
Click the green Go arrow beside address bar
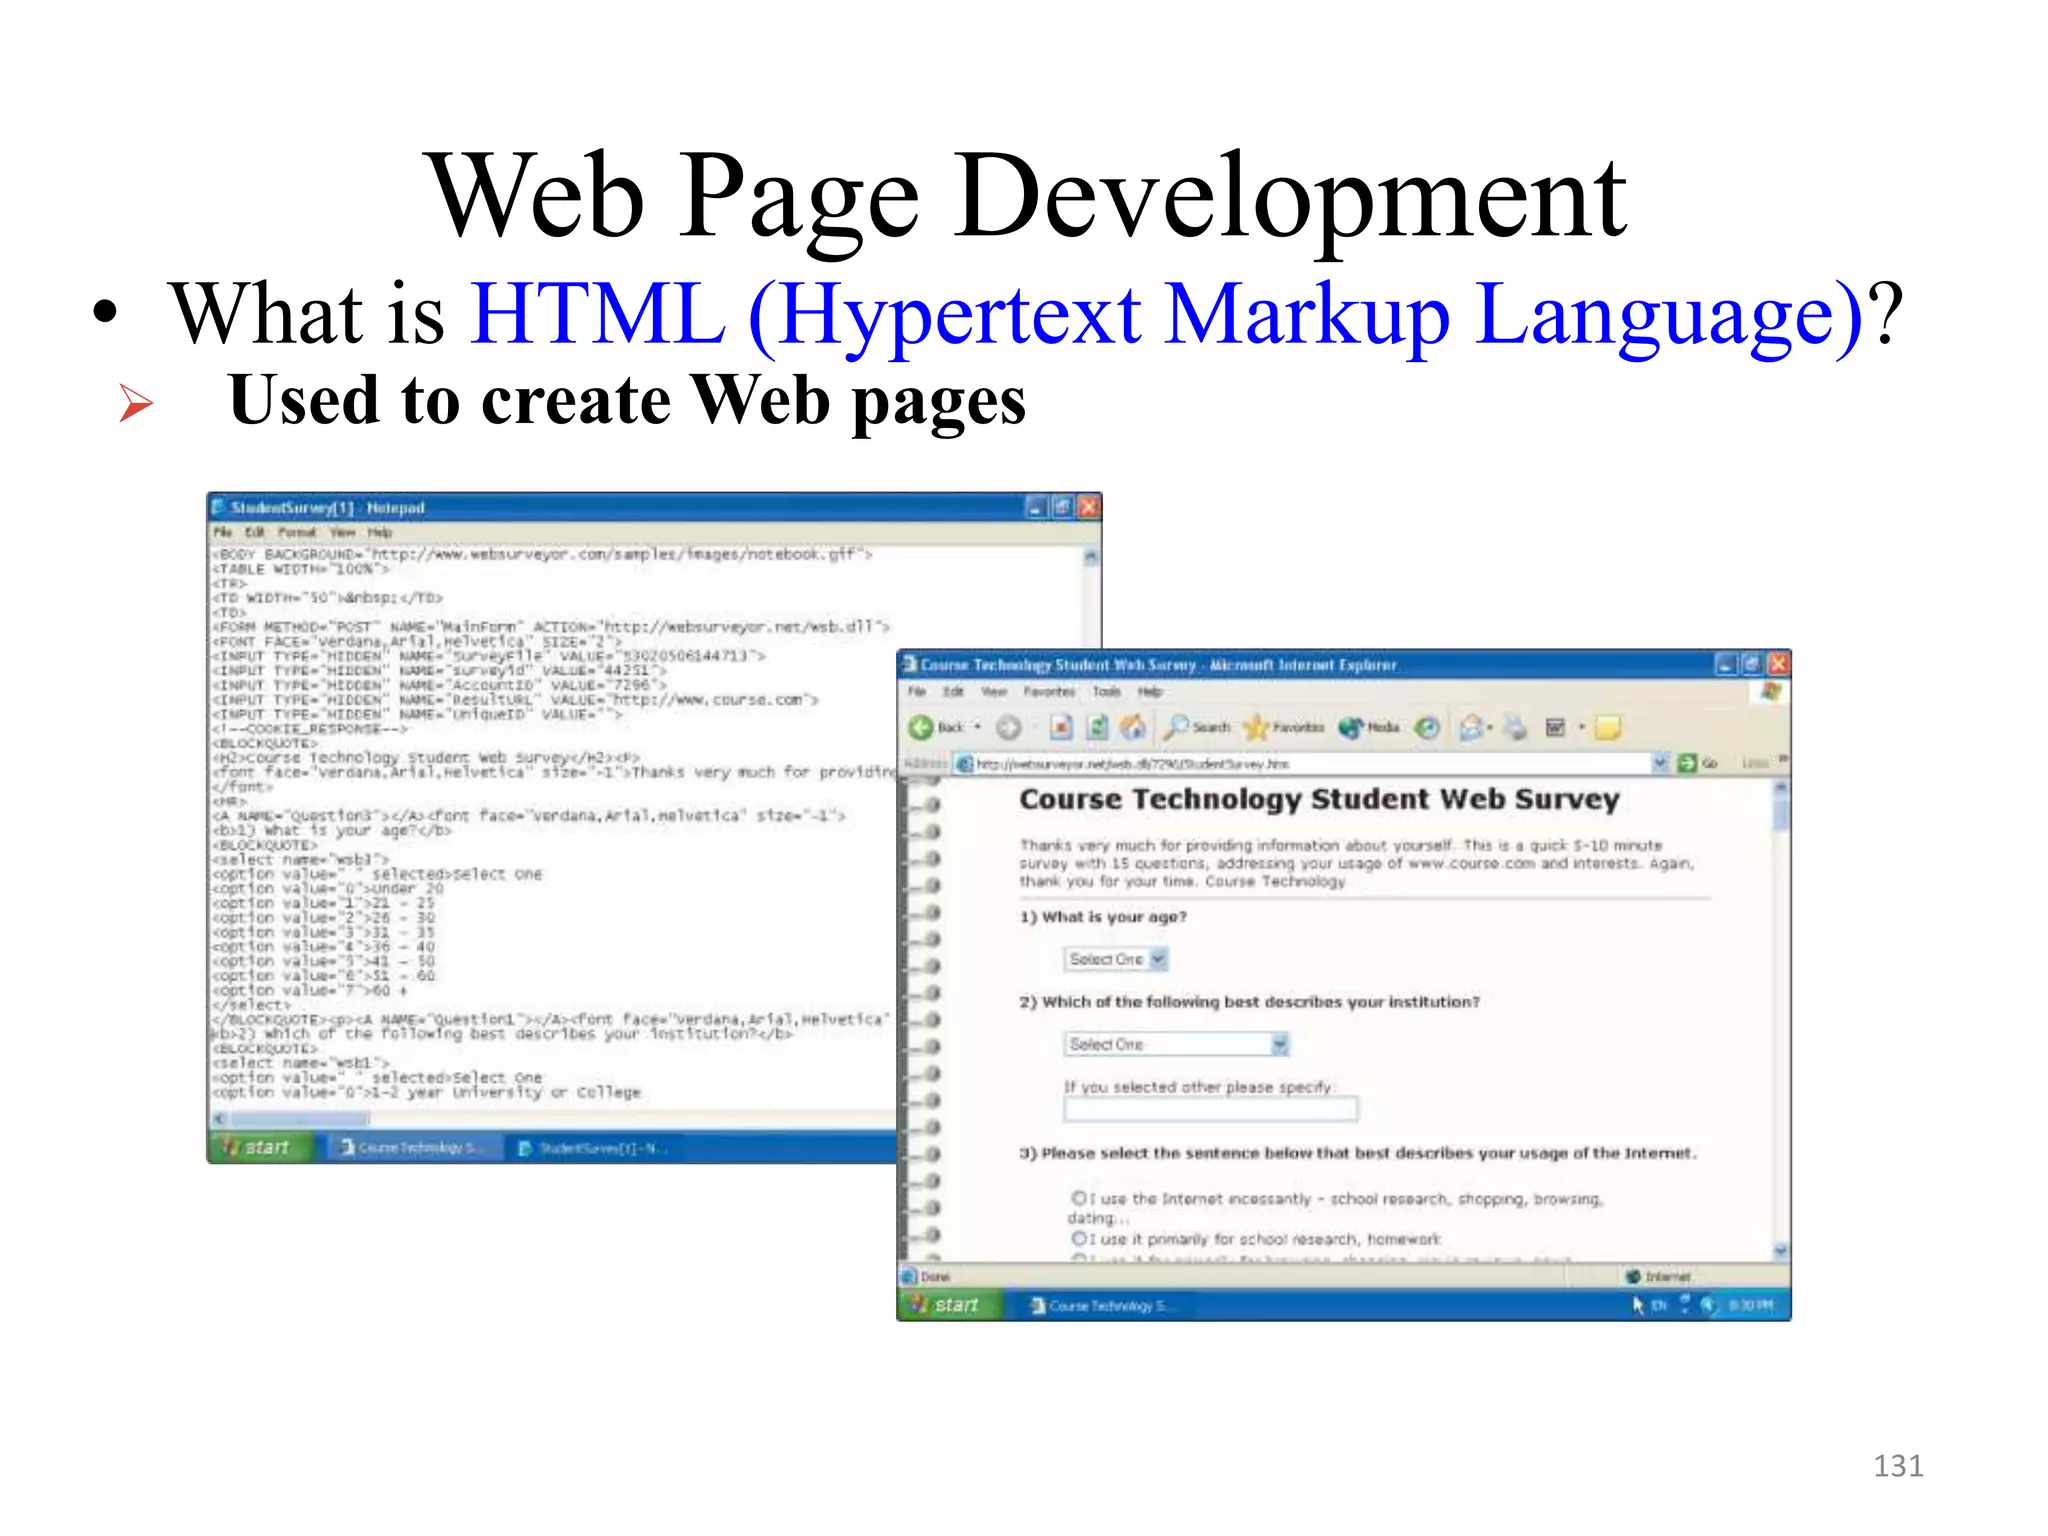[1687, 763]
